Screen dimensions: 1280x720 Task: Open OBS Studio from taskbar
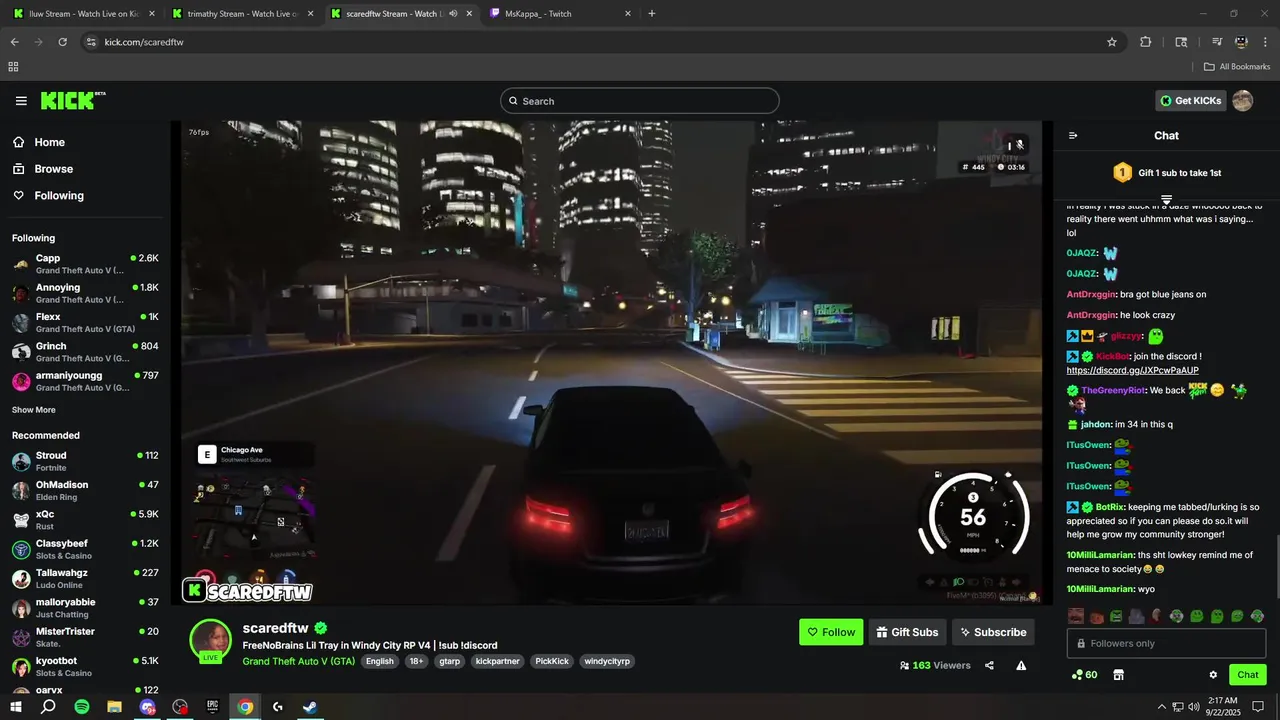tap(180, 707)
